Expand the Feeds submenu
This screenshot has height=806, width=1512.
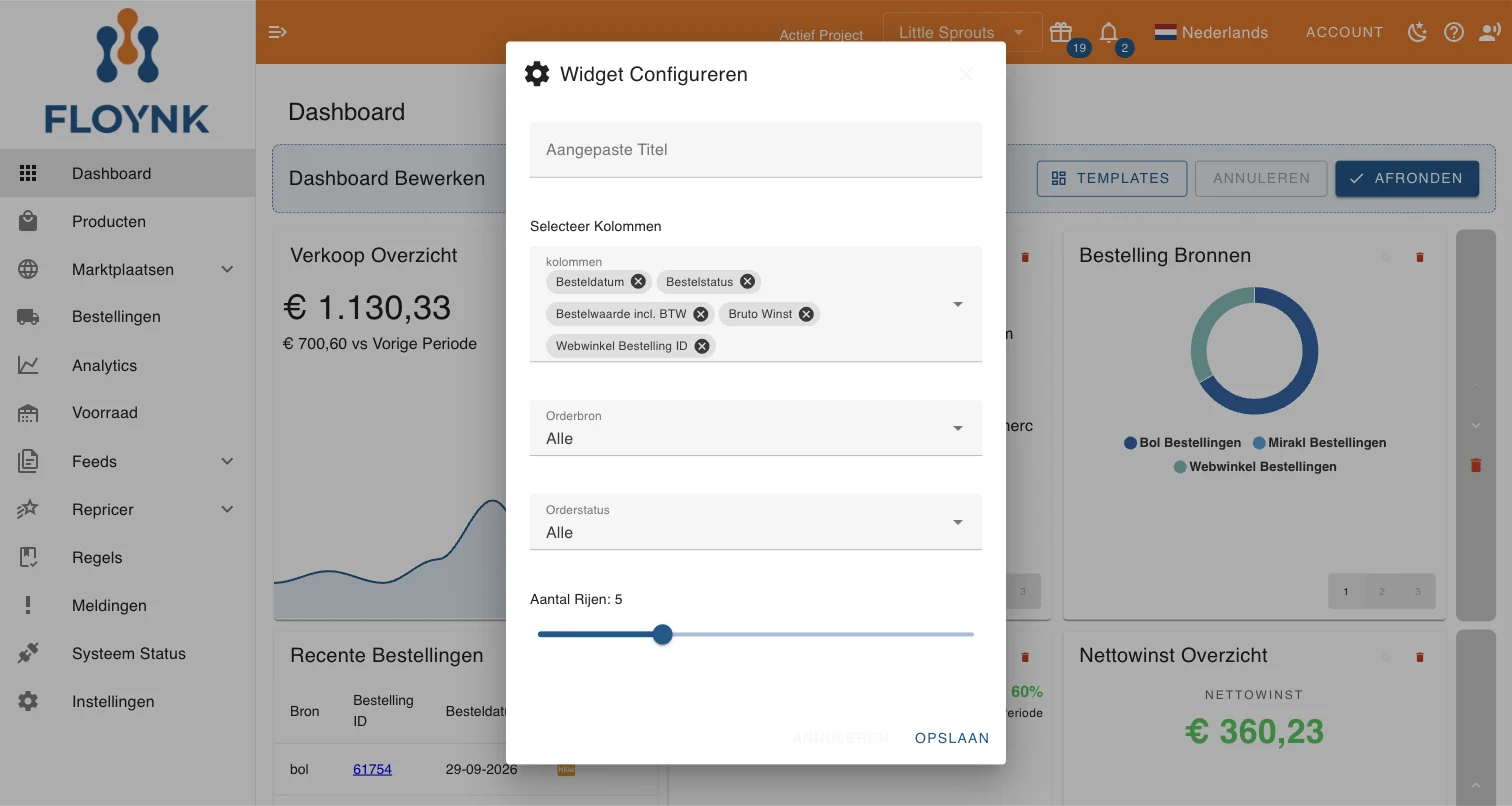227,461
